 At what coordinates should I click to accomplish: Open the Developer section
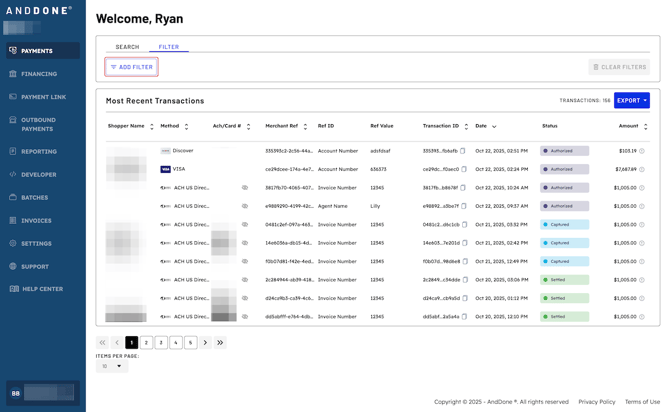tap(39, 174)
